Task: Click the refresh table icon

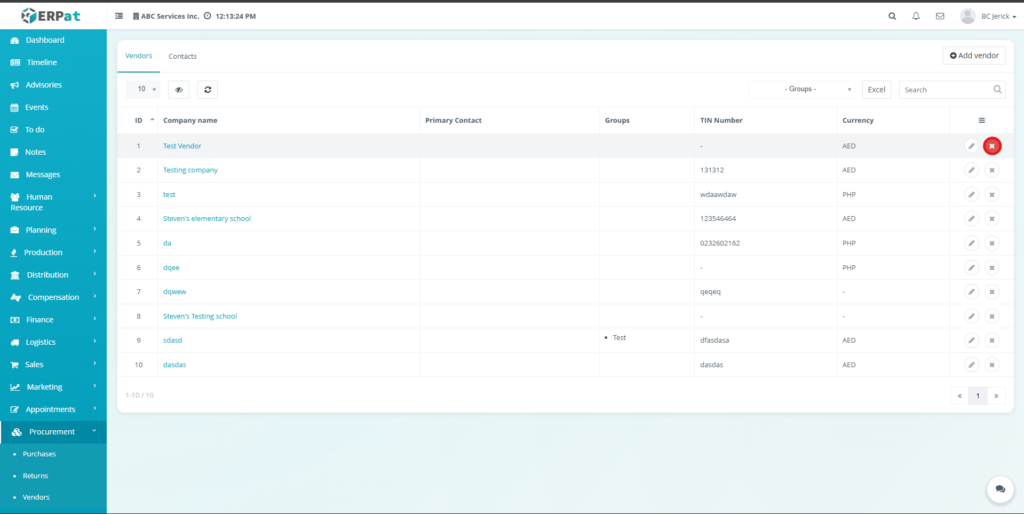Action: pos(207,89)
